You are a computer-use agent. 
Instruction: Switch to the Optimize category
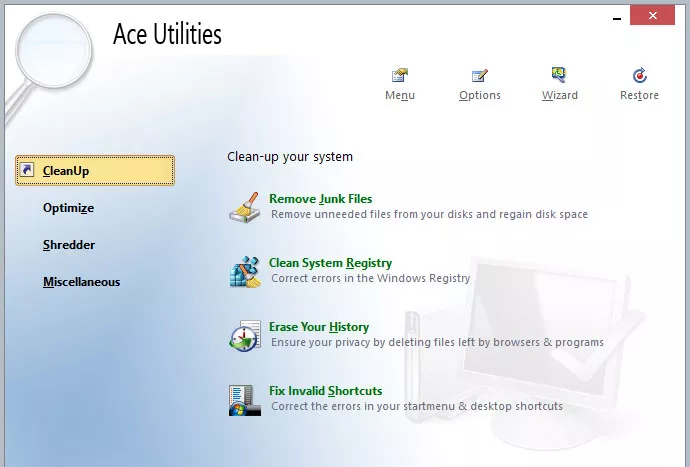coord(68,208)
